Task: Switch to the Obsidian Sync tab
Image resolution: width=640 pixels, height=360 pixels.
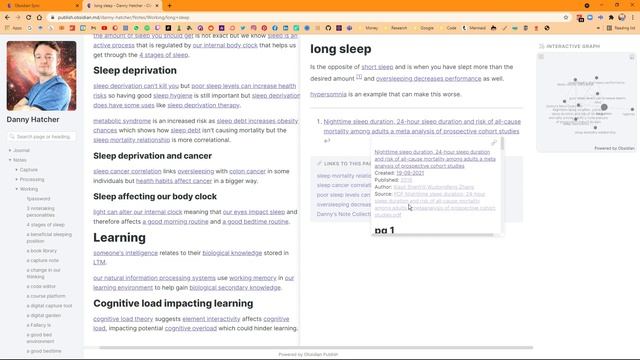Action: pos(41,6)
